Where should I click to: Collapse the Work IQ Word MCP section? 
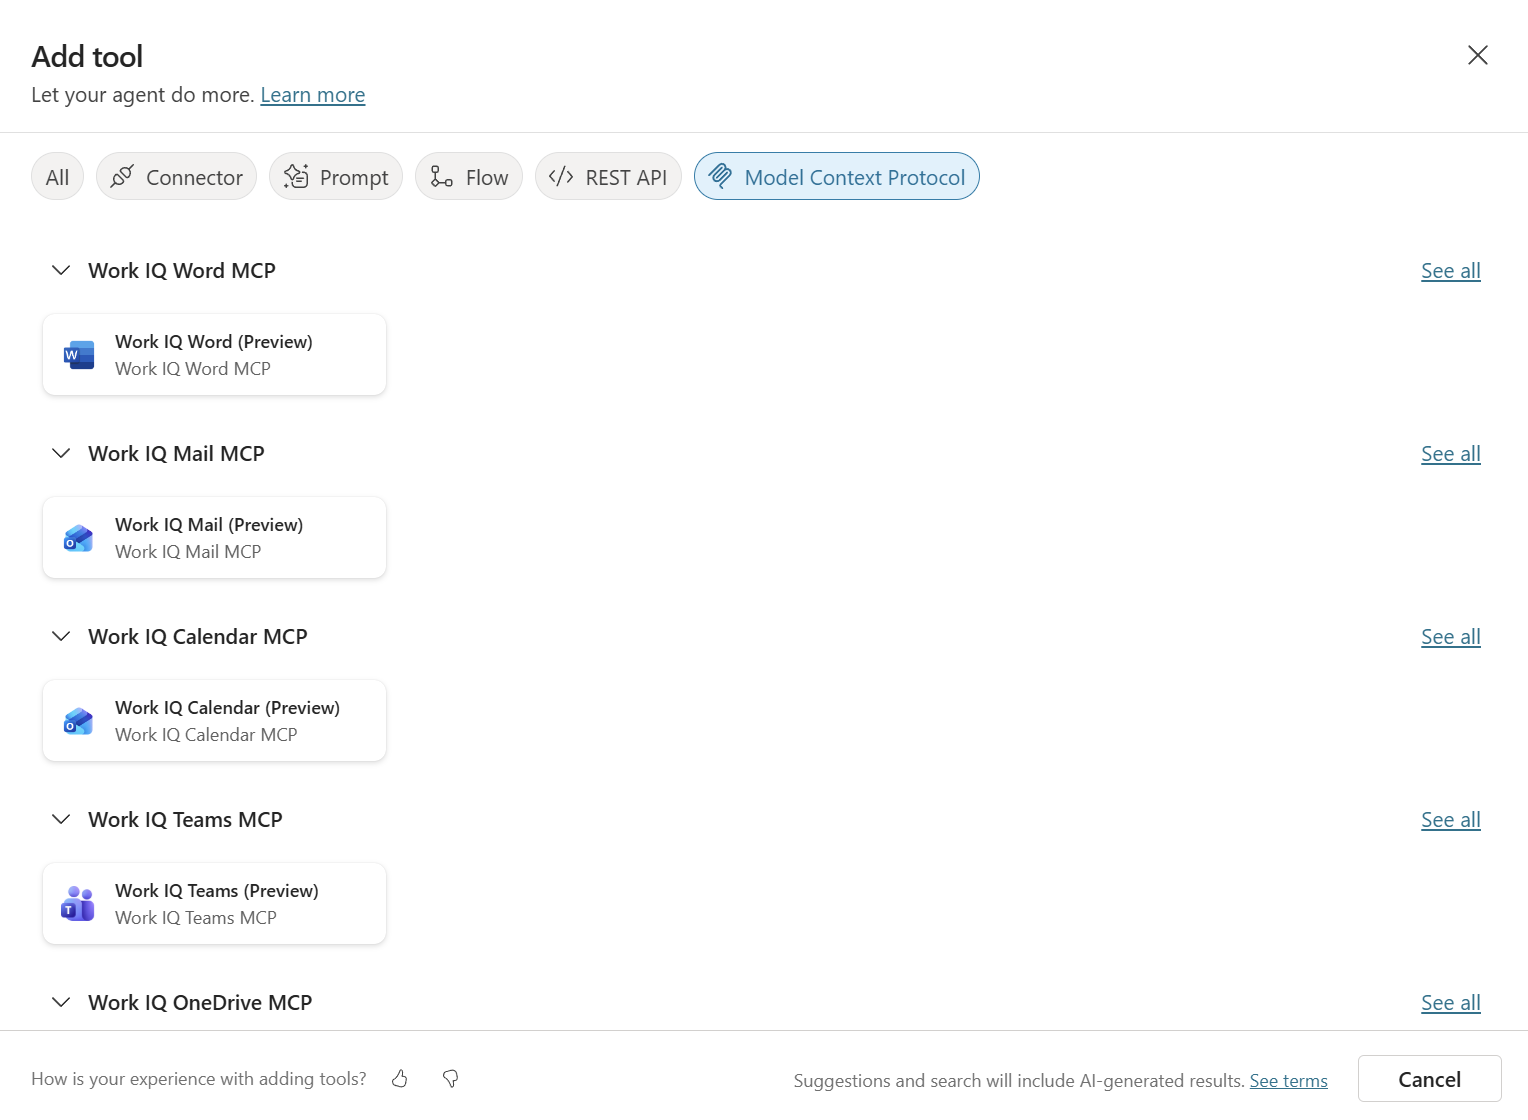(x=60, y=270)
